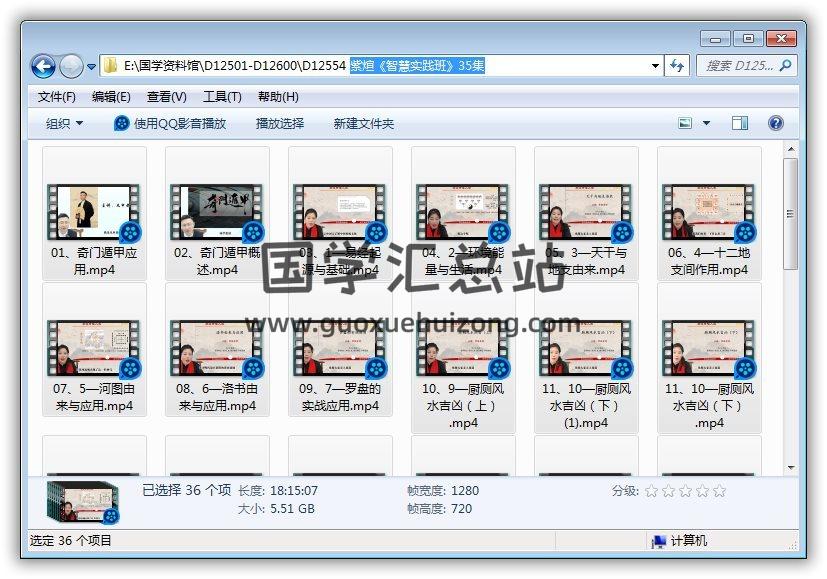The height and width of the screenshot is (579, 827).
Task: Open the view options dropdown arrow
Action: [706, 124]
